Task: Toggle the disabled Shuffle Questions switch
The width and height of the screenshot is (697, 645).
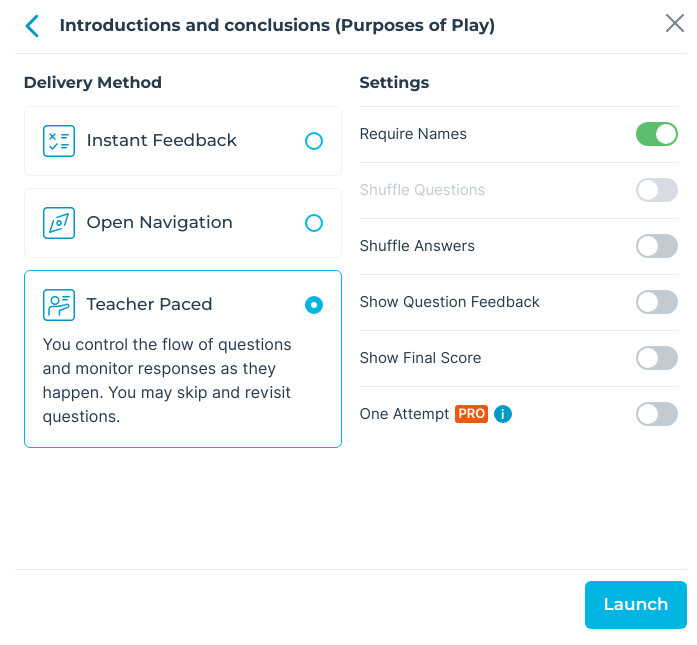Action: [657, 190]
